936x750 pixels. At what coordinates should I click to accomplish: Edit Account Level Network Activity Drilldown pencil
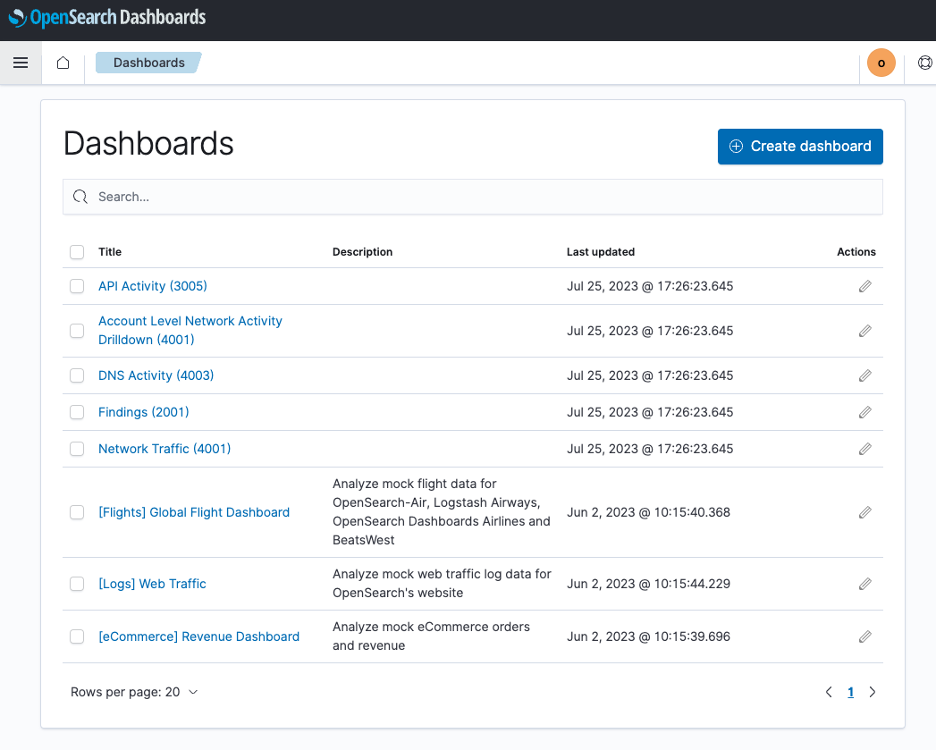click(865, 331)
